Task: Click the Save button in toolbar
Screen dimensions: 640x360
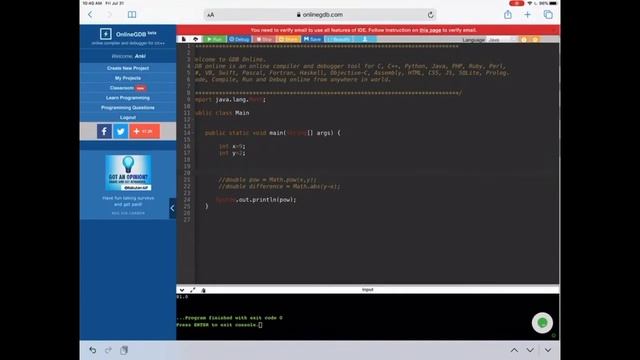Action: click(x=312, y=39)
